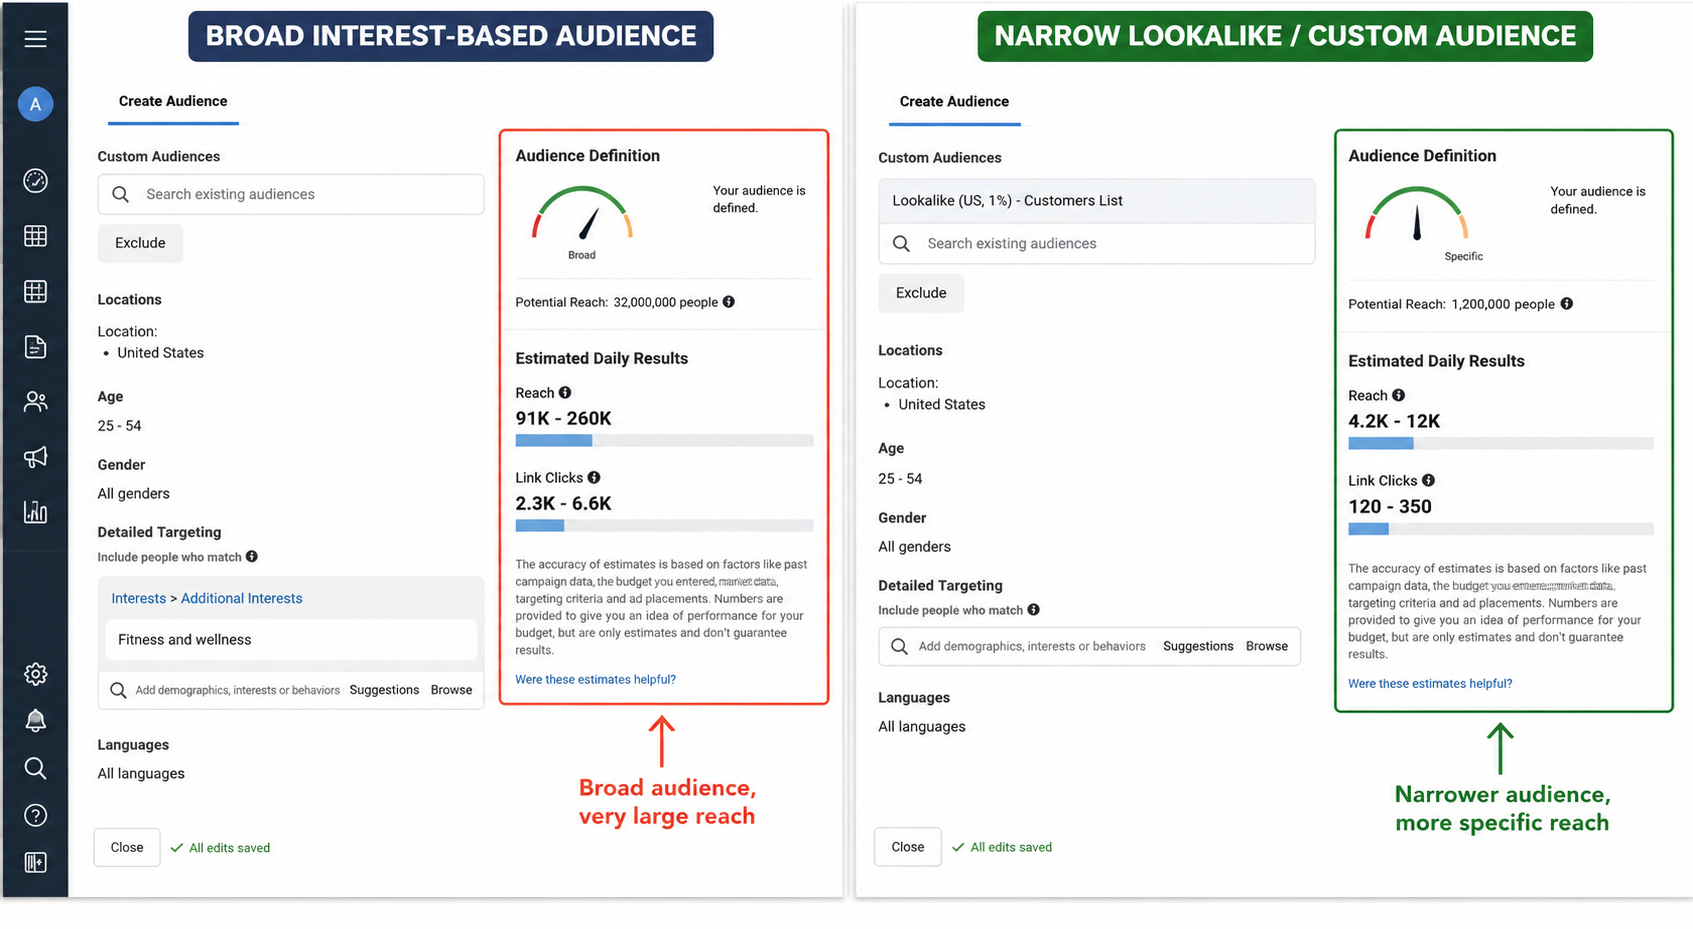This screenshot has width=1693, height=929.
Task: Open the megaphone ads icon in sidebar
Action: (35, 457)
